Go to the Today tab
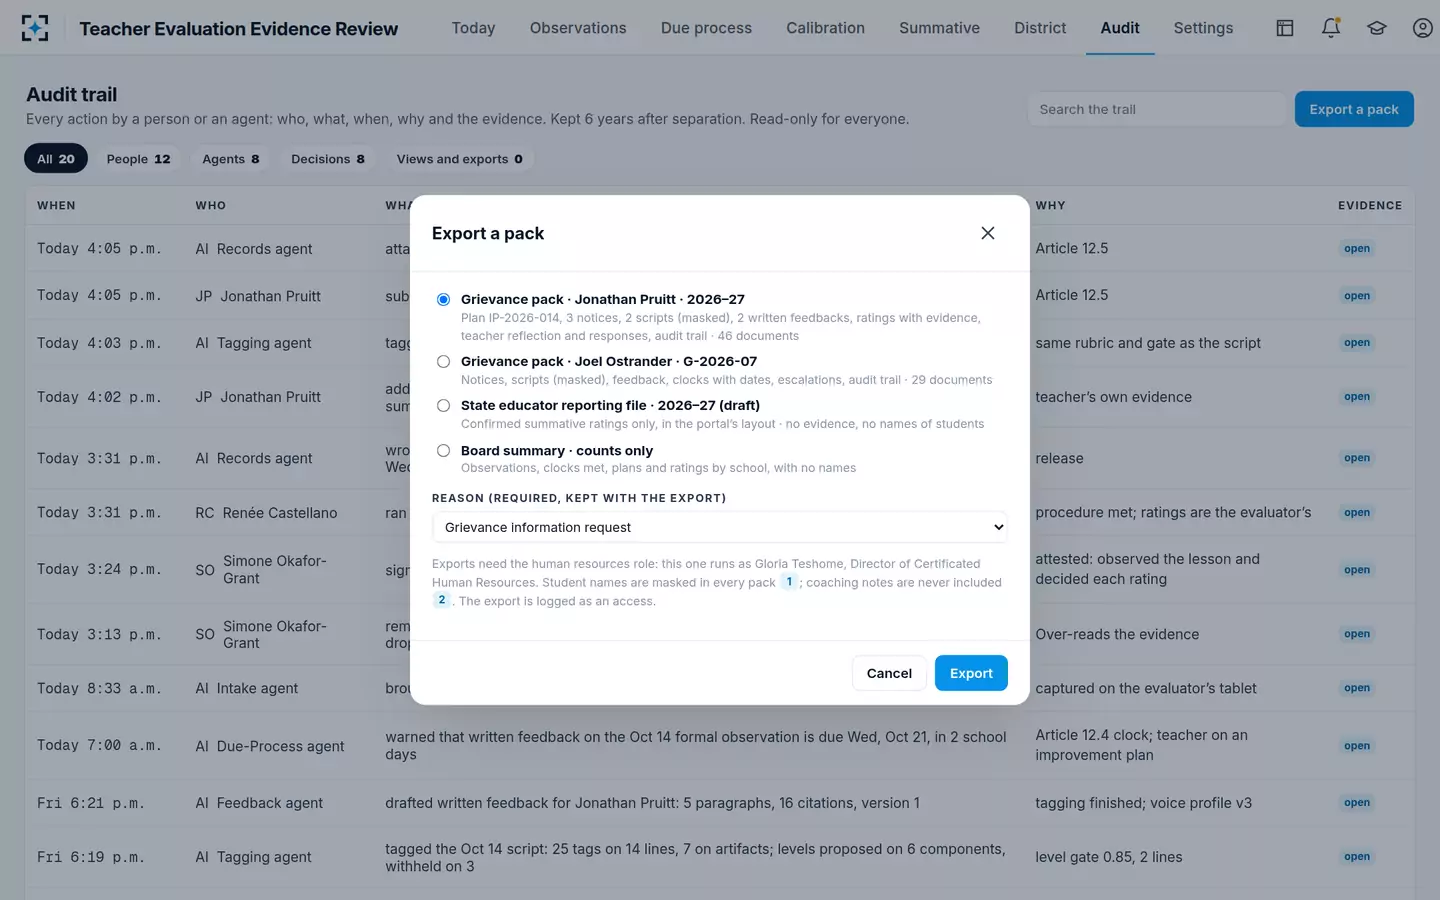Image resolution: width=1440 pixels, height=900 pixels. pos(473,28)
